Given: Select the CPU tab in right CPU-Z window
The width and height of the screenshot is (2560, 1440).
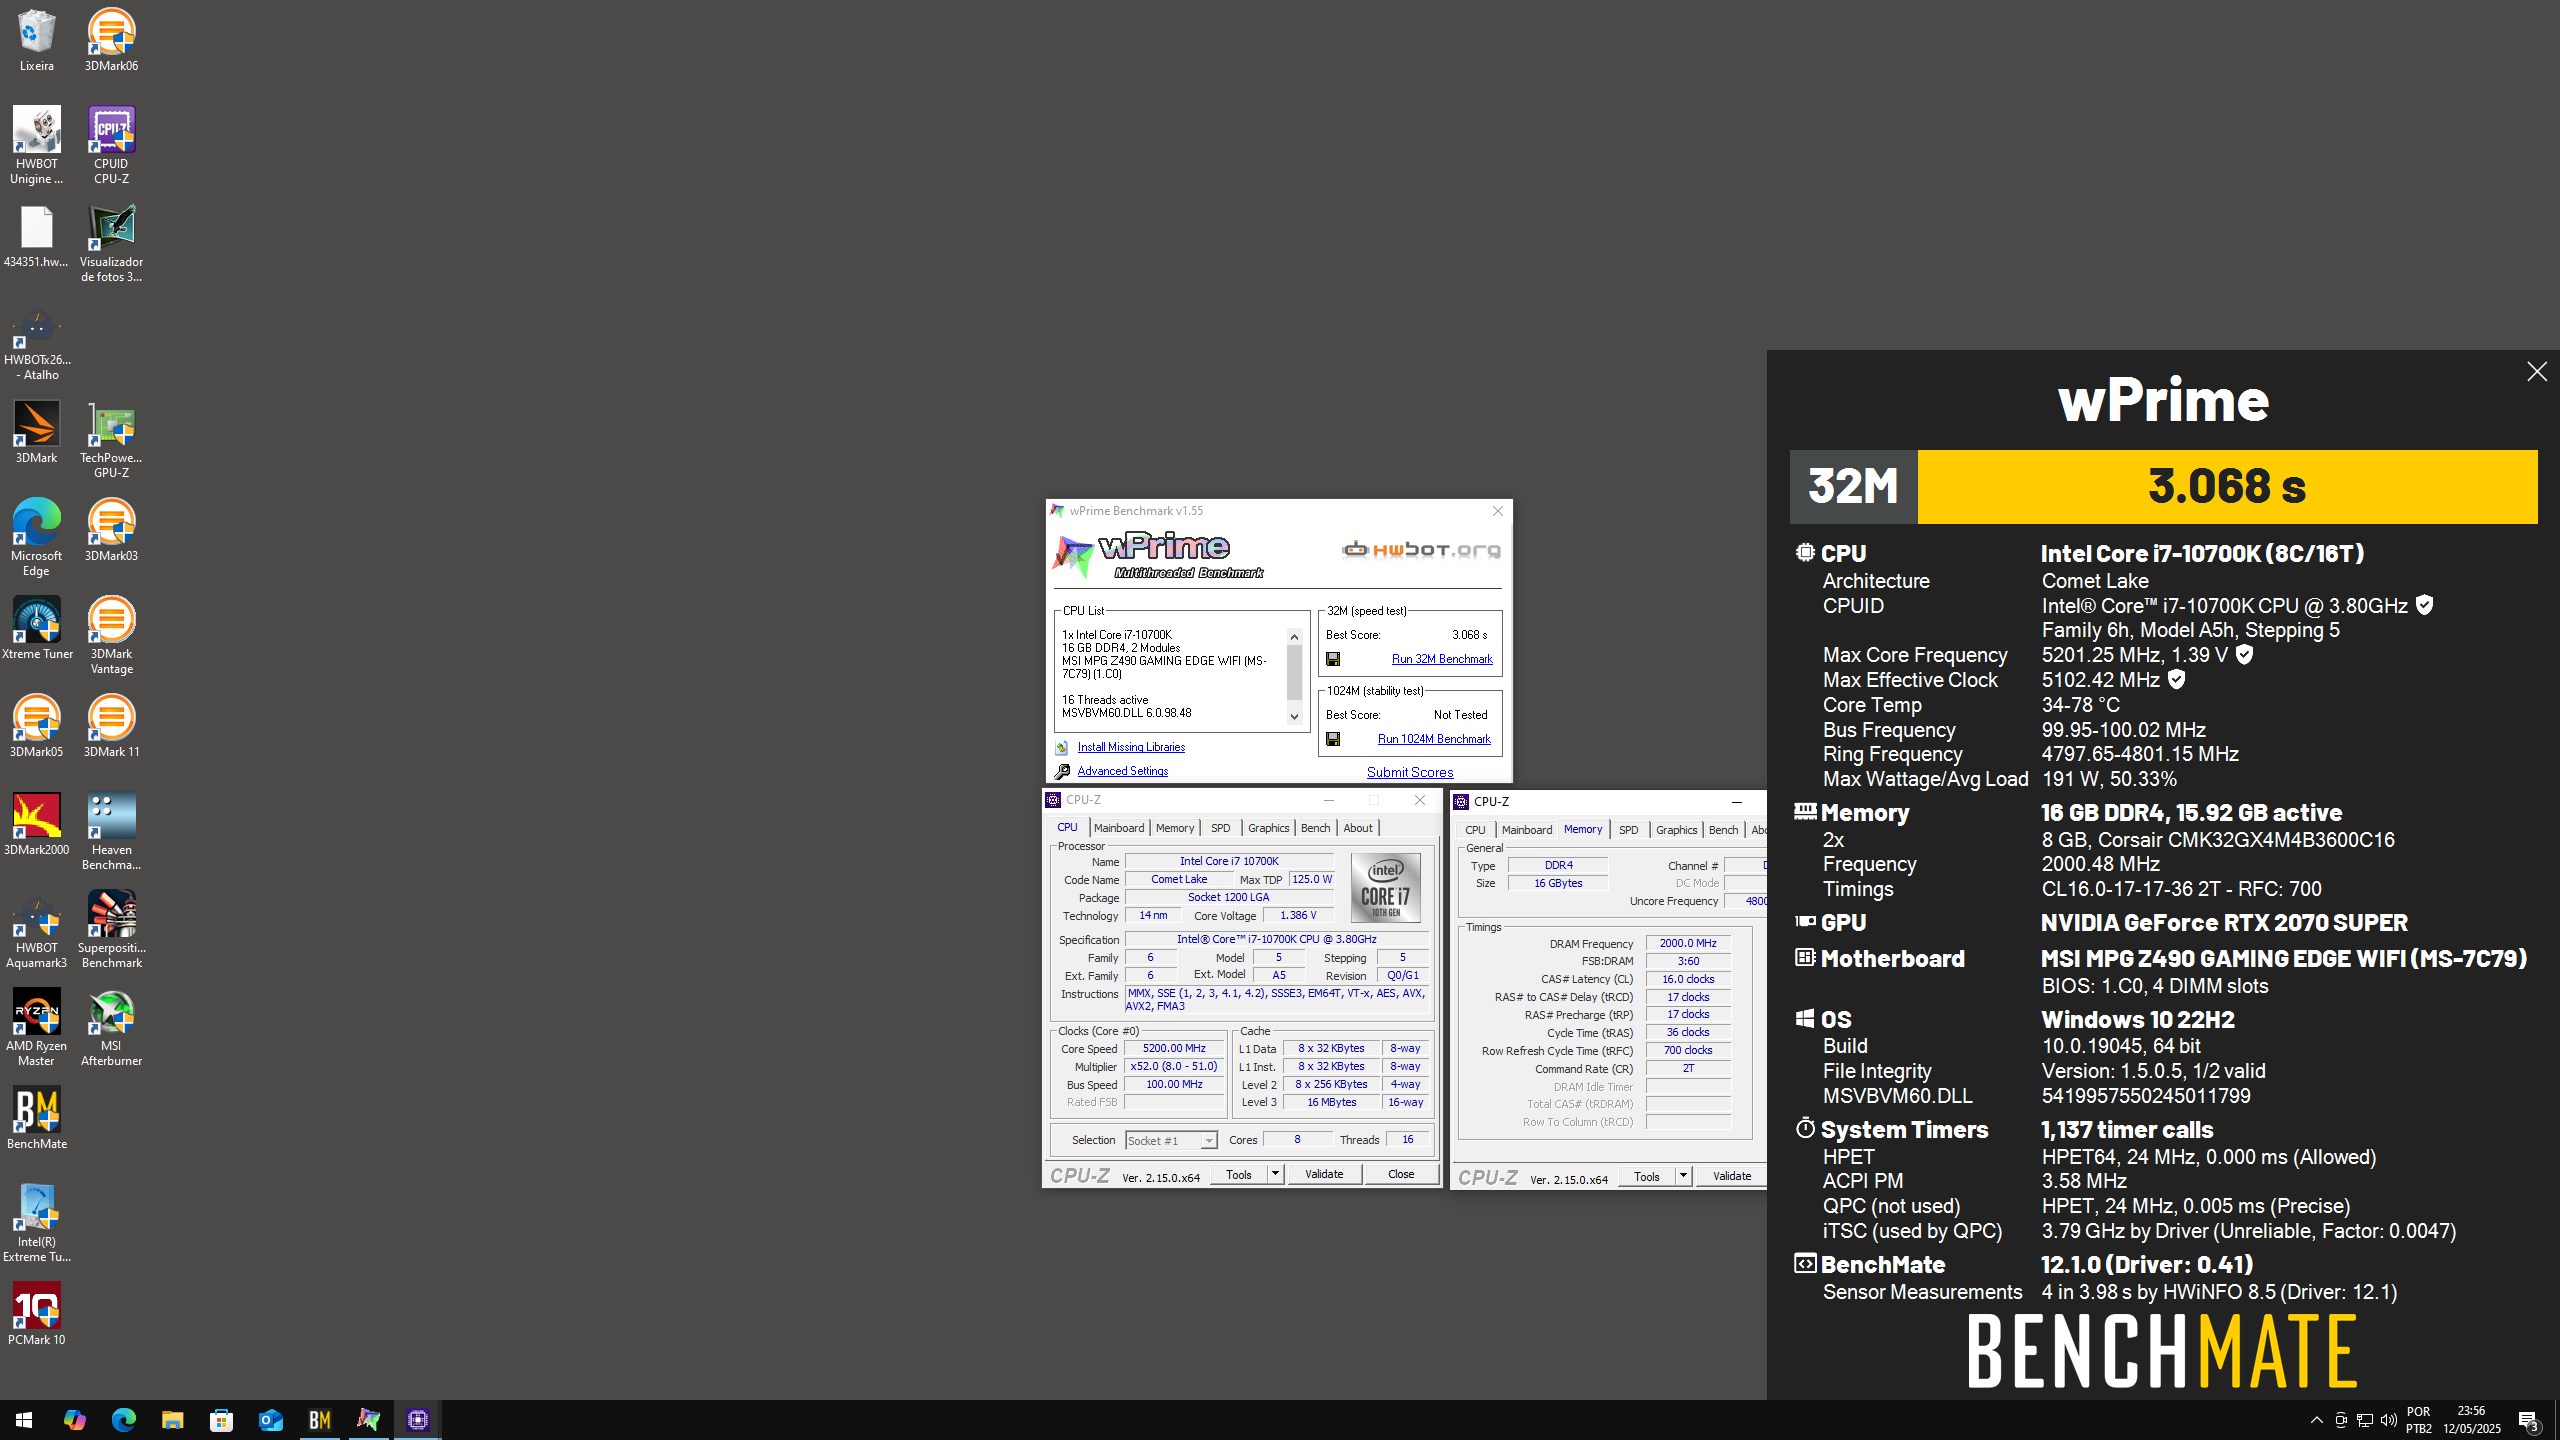Looking at the screenshot, I should pyautogui.click(x=1475, y=830).
